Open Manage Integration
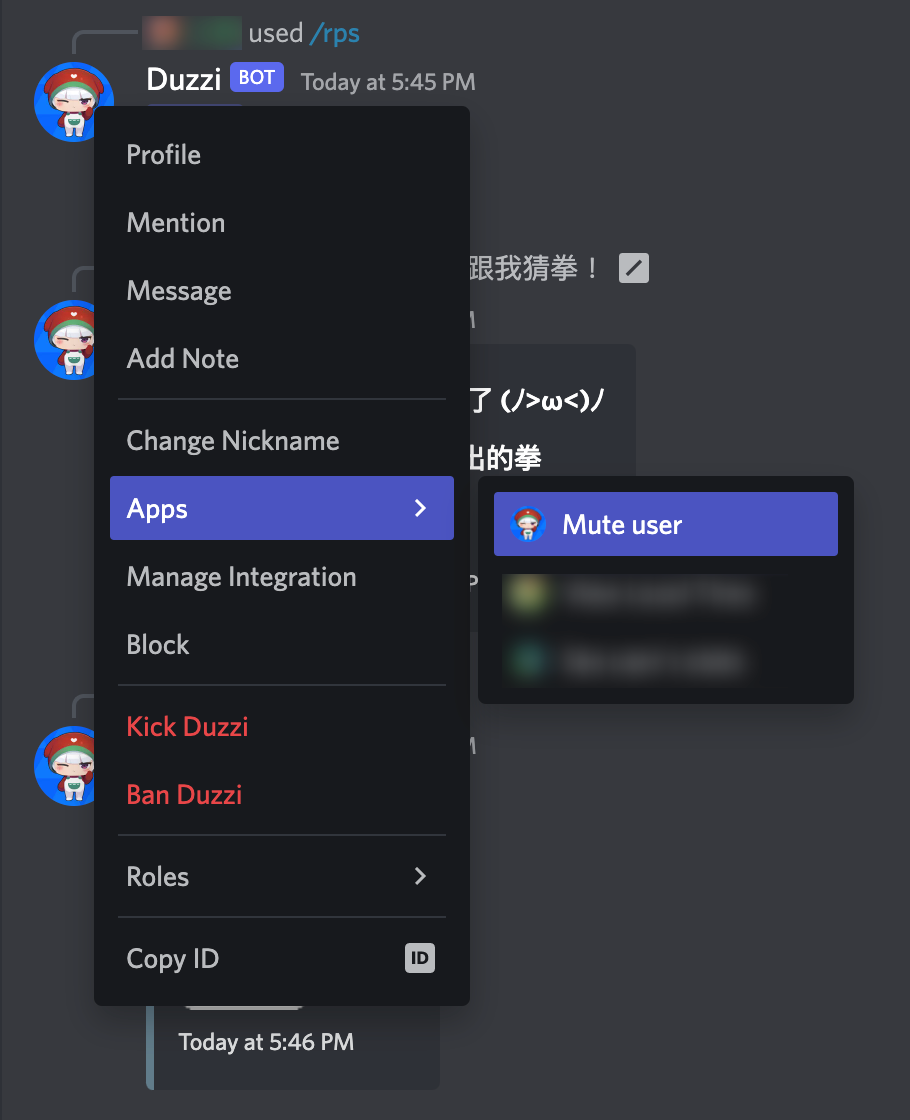The height and width of the screenshot is (1120, 910). [282, 576]
